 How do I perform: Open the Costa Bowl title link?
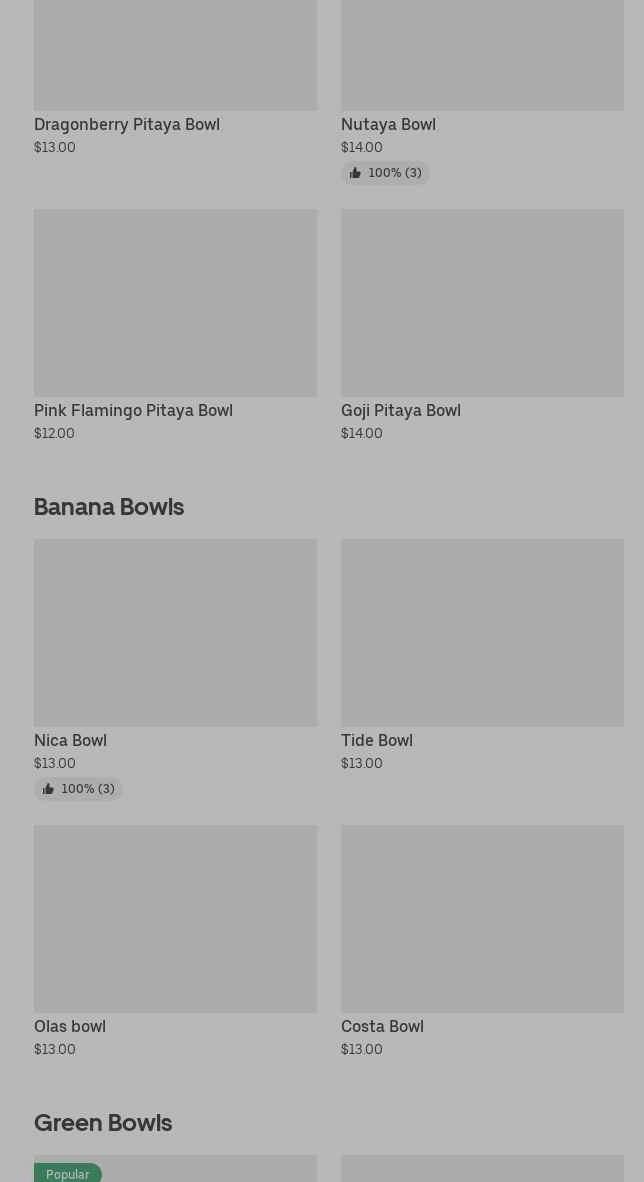point(382,1026)
